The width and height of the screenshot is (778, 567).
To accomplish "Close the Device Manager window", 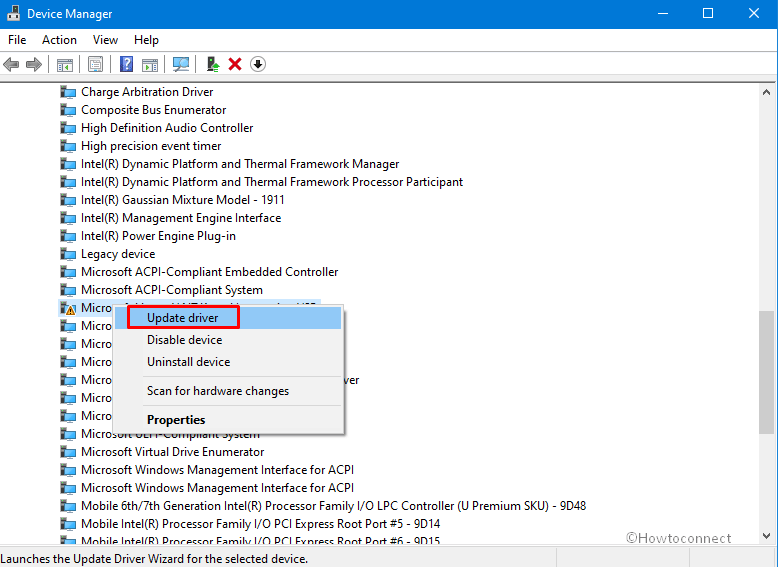I will coord(754,13).
